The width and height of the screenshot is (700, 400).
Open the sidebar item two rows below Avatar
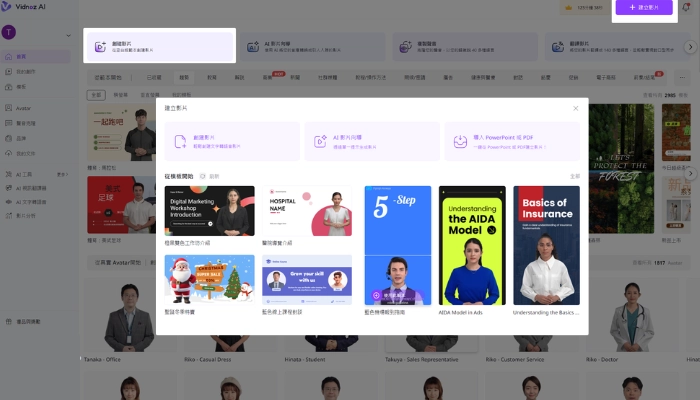point(36,138)
